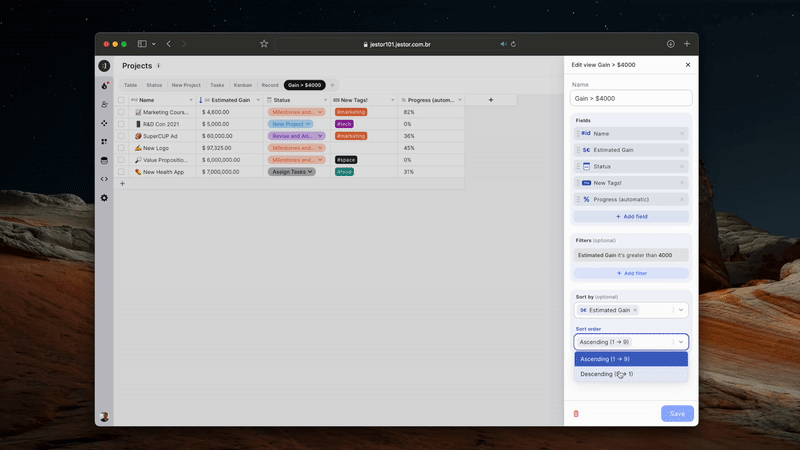The height and width of the screenshot is (450, 800).
Task: Bookmark page with Safari star icon
Action: coord(264,44)
